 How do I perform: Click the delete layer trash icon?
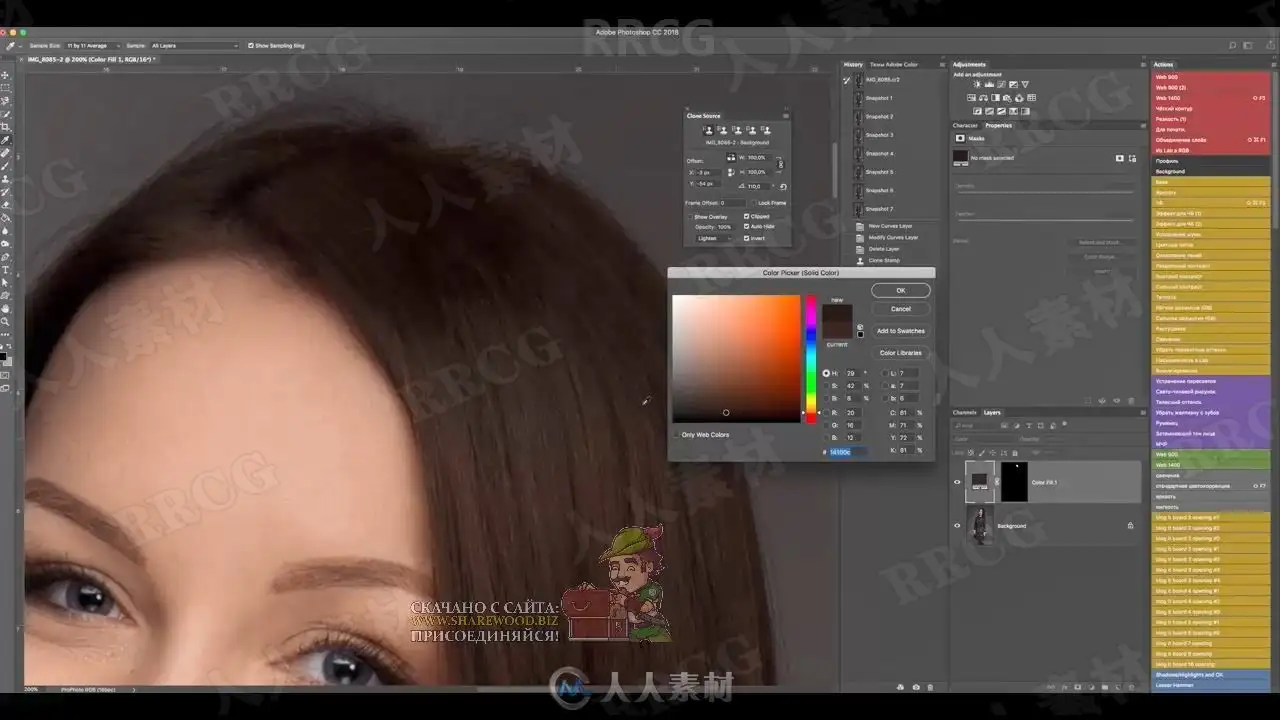coord(1134,687)
